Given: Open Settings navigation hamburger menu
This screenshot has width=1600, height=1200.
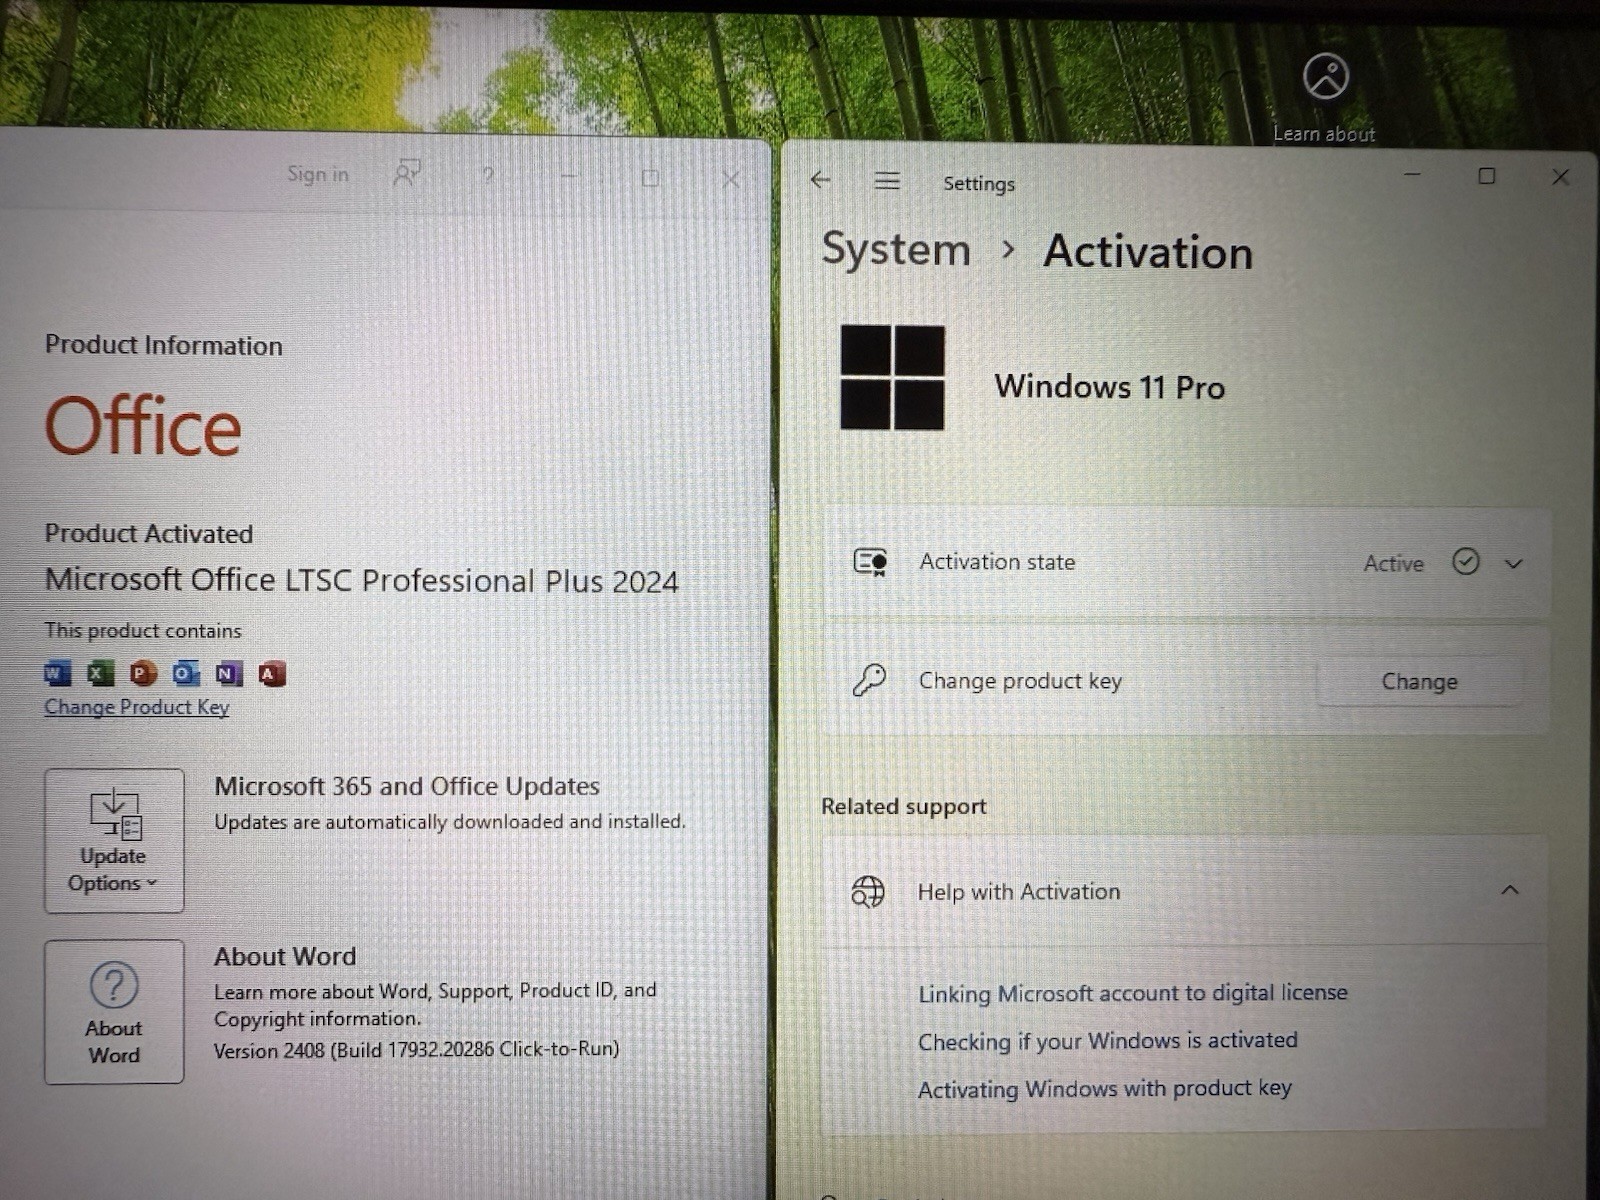Looking at the screenshot, I should (x=887, y=181).
